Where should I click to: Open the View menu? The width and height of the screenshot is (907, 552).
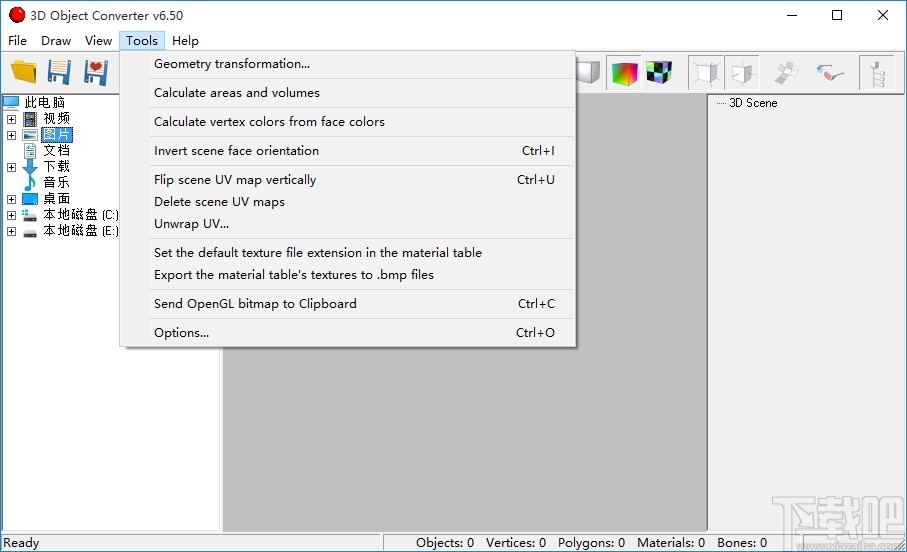[x=98, y=41]
